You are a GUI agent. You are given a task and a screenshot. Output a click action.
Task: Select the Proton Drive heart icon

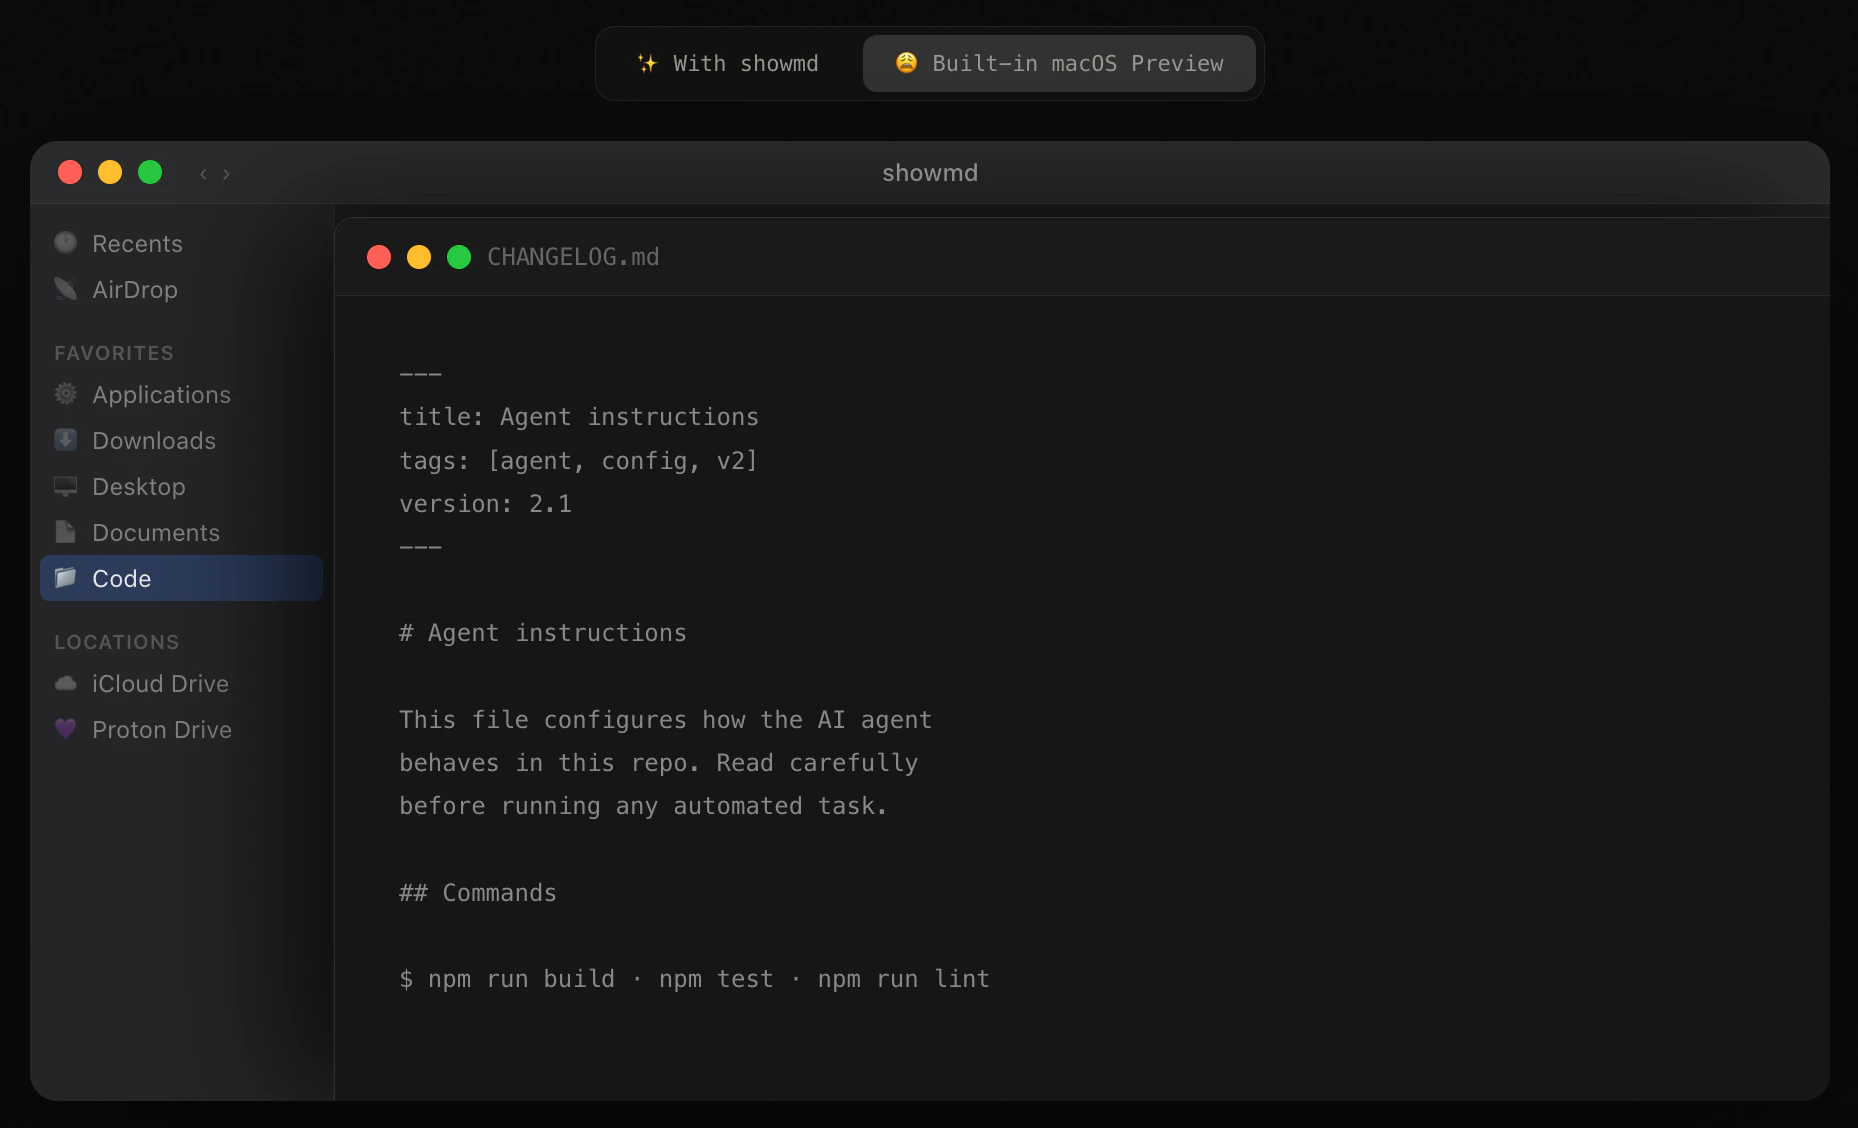pos(66,729)
